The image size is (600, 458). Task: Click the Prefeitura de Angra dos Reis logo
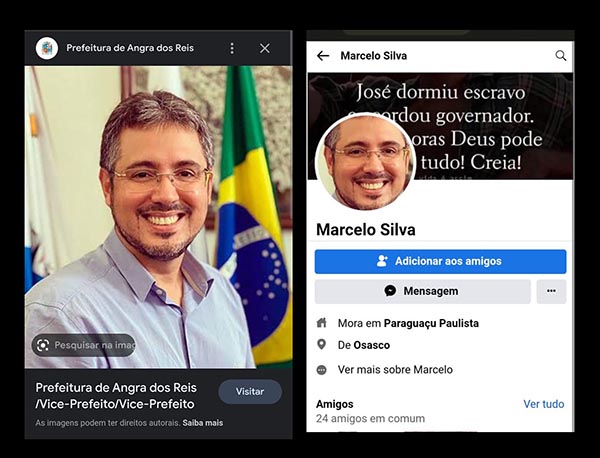[47, 48]
